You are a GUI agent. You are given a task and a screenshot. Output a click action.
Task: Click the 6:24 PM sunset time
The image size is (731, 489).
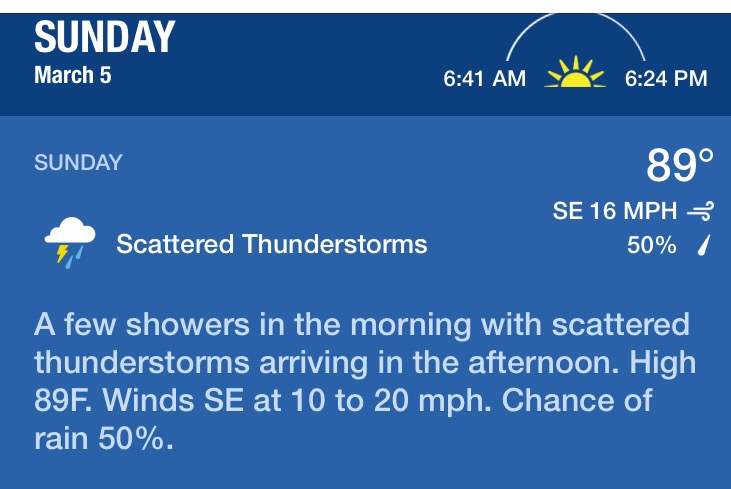coord(666,79)
